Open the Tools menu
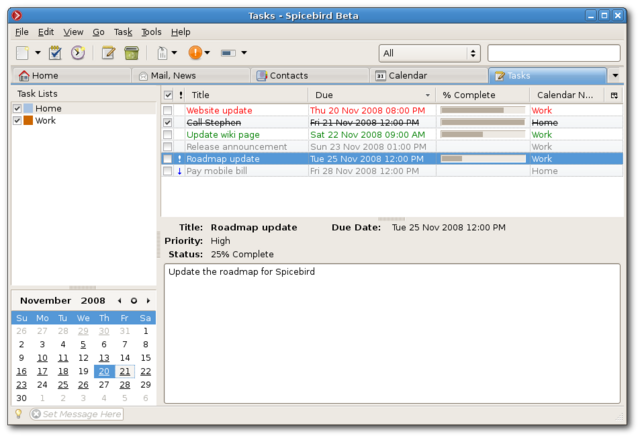Screen dimensions: 640x438 (x=151, y=32)
